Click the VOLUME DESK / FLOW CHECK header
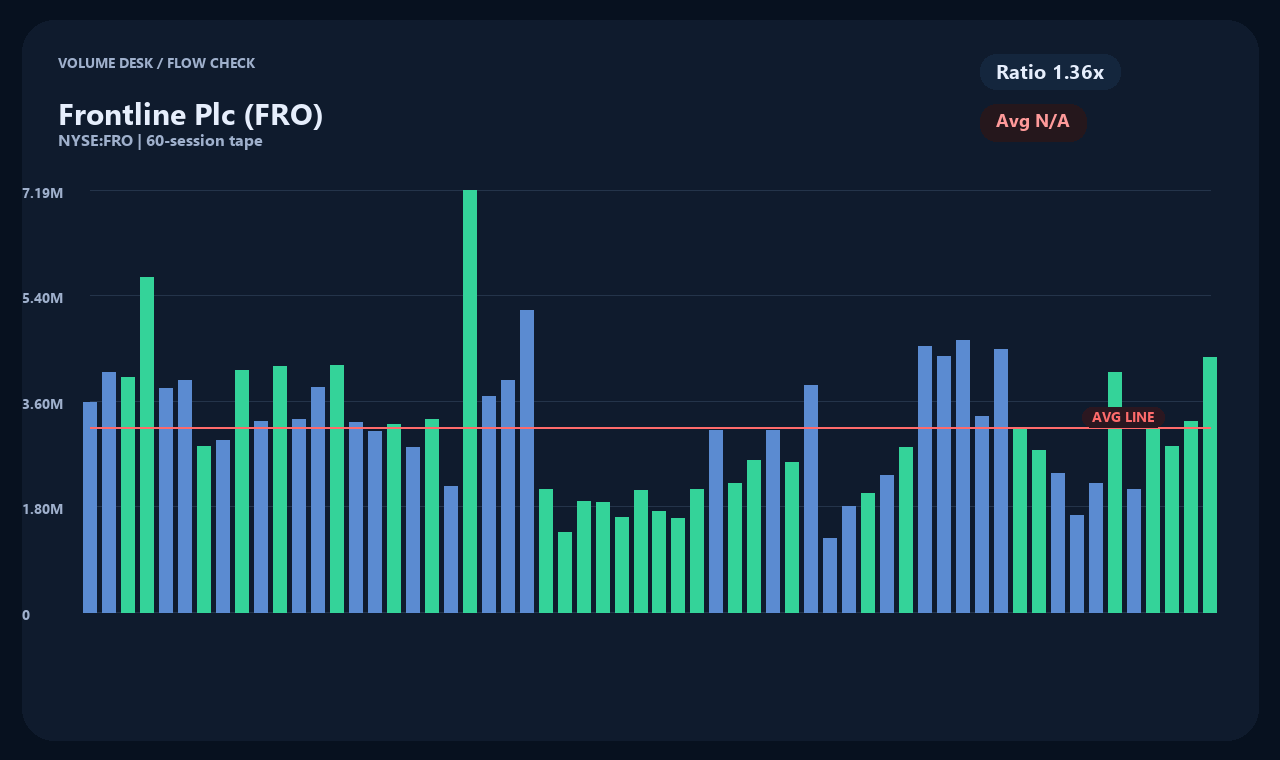The image size is (1280, 760). (156, 63)
